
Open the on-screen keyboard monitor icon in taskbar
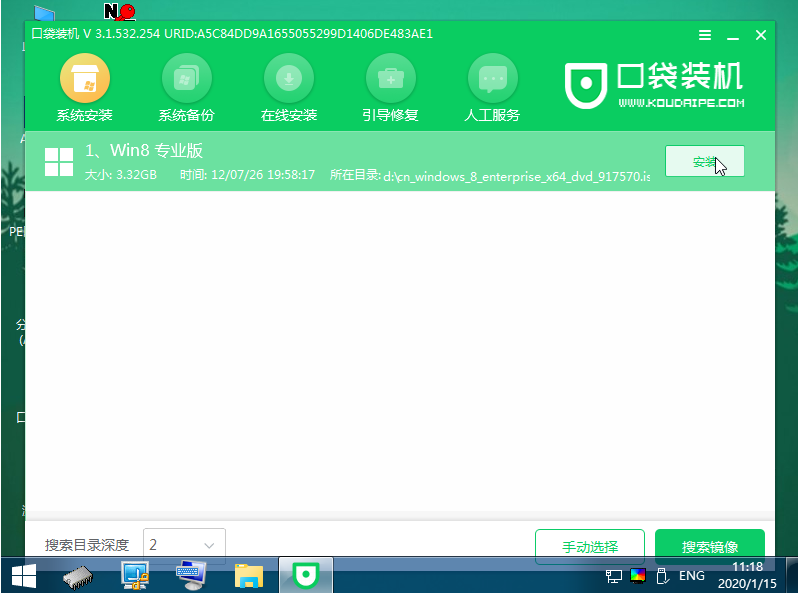point(191,576)
